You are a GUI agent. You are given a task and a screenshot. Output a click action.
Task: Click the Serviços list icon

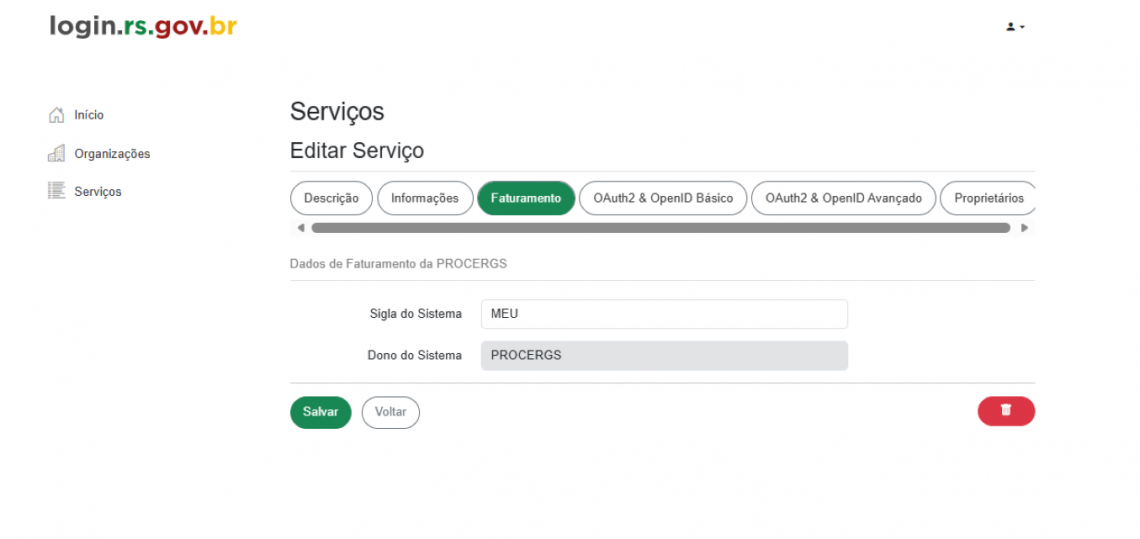[56, 191]
